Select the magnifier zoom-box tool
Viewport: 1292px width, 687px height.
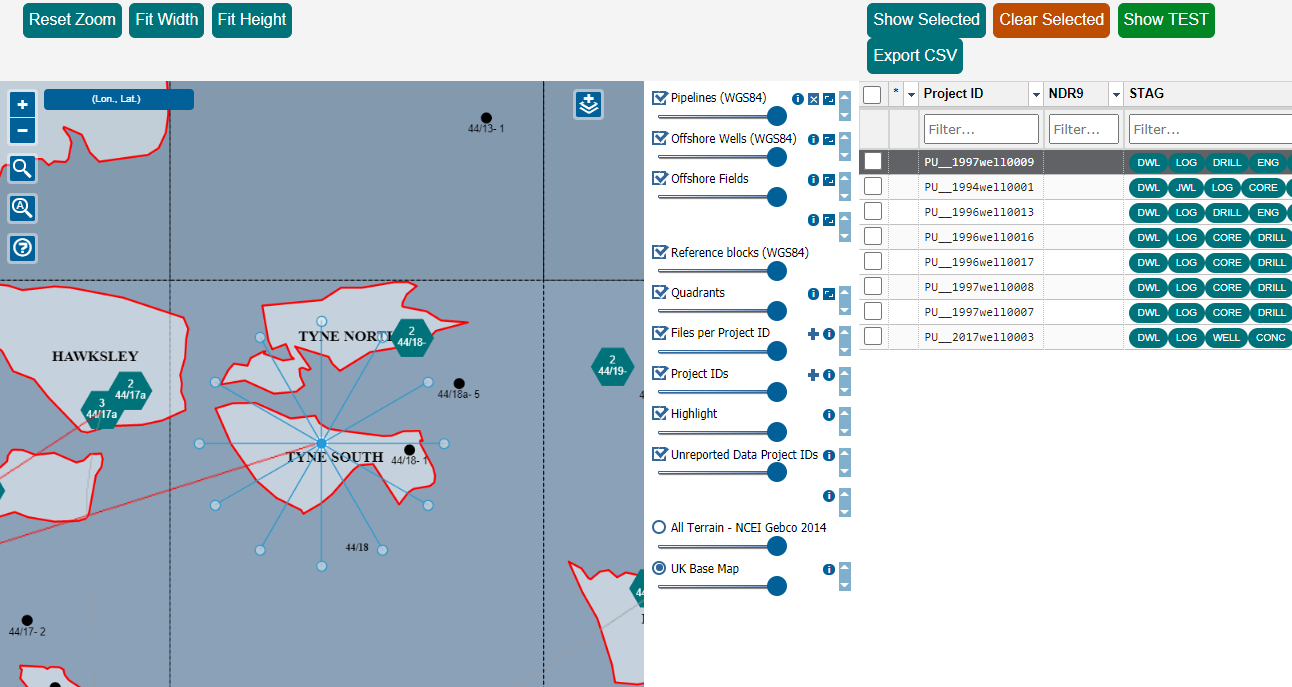click(x=22, y=168)
